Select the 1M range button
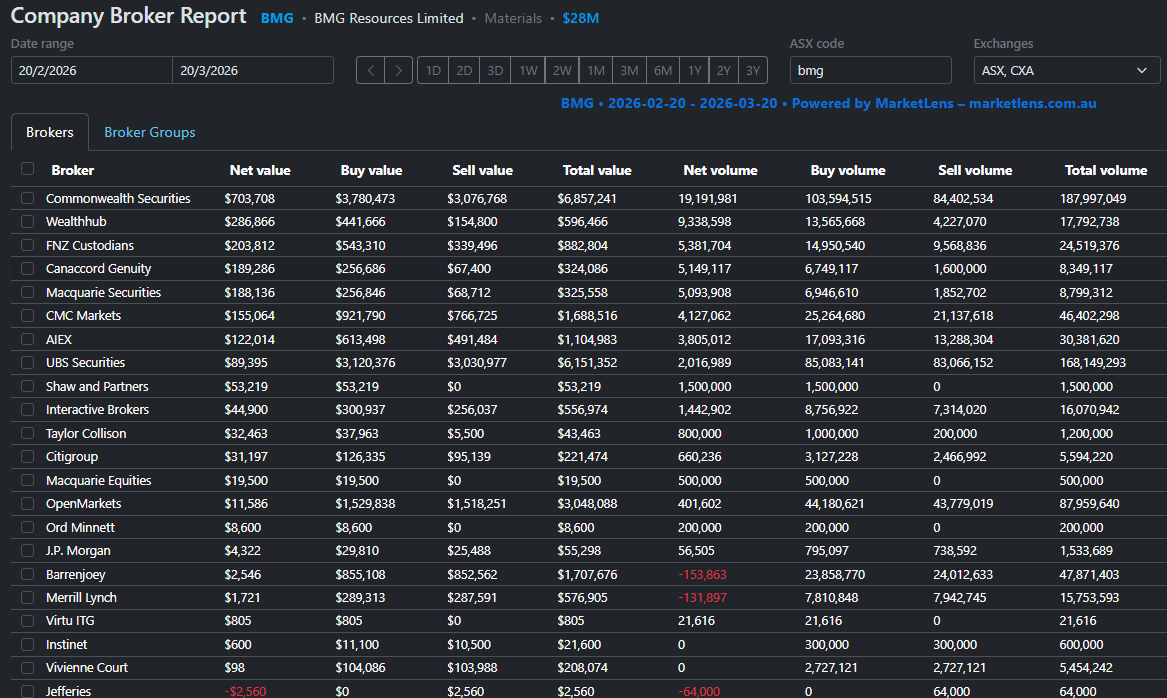 (595, 71)
